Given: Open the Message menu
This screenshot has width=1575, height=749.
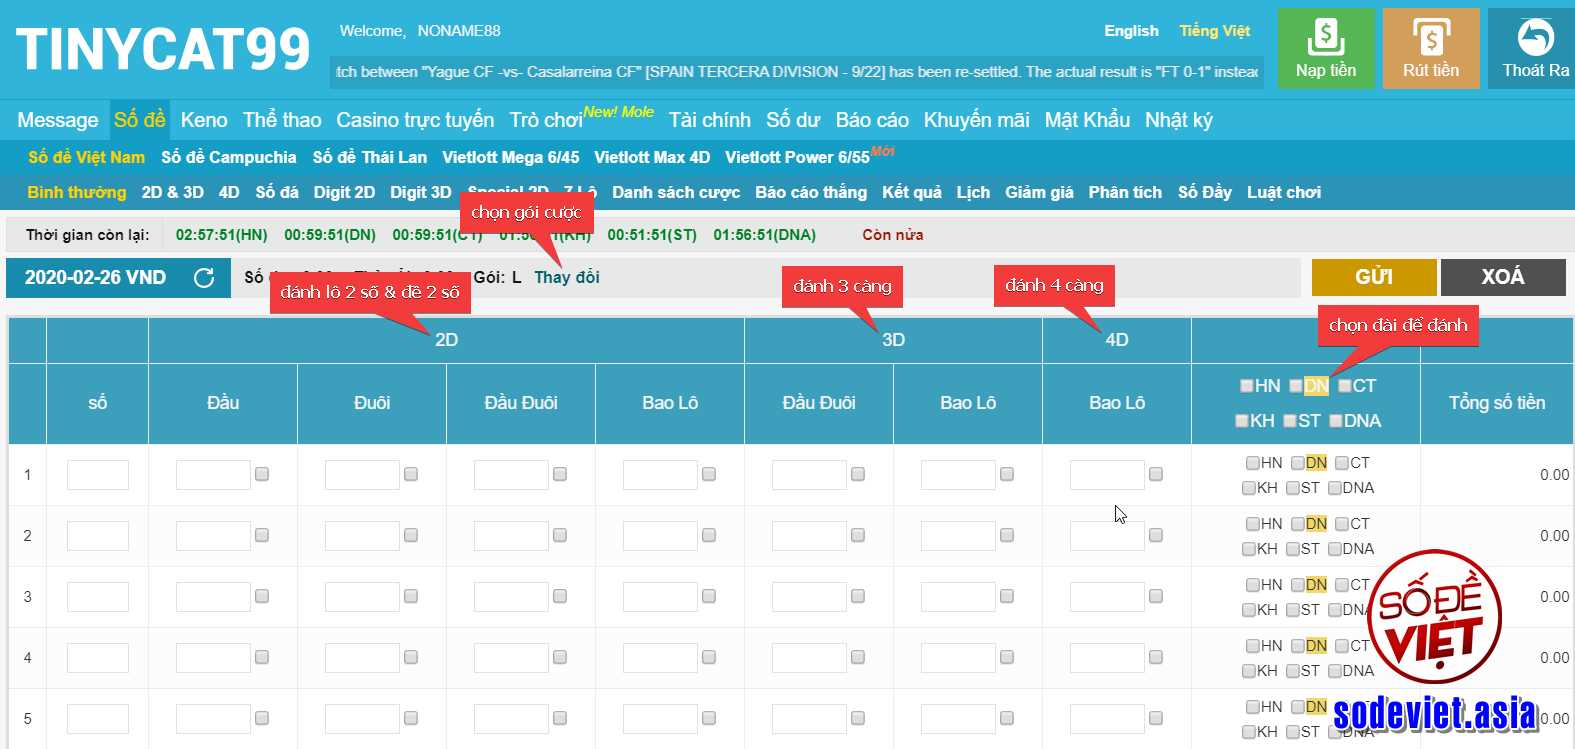Looking at the screenshot, I should [x=58, y=120].
